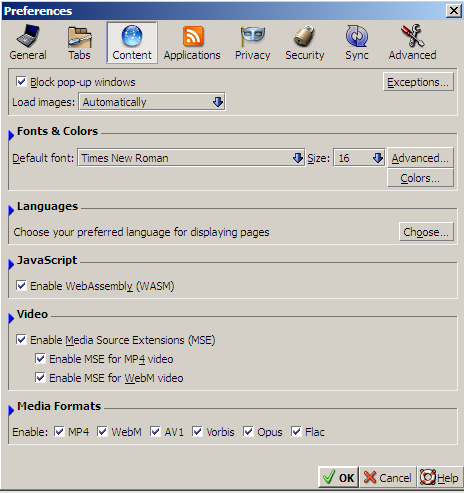The width and height of the screenshot is (464, 493).
Task: Open the font Size dropdown
Action: pyautogui.click(x=359, y=158)
